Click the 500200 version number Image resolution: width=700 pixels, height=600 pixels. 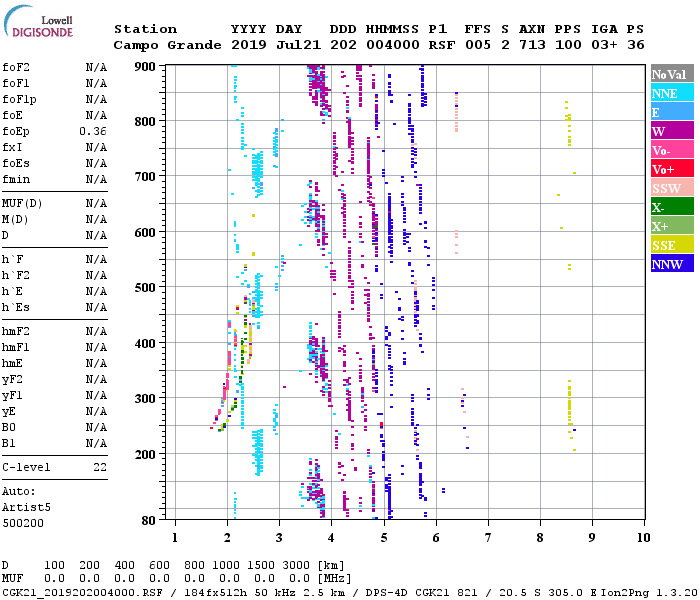(23, 523)
